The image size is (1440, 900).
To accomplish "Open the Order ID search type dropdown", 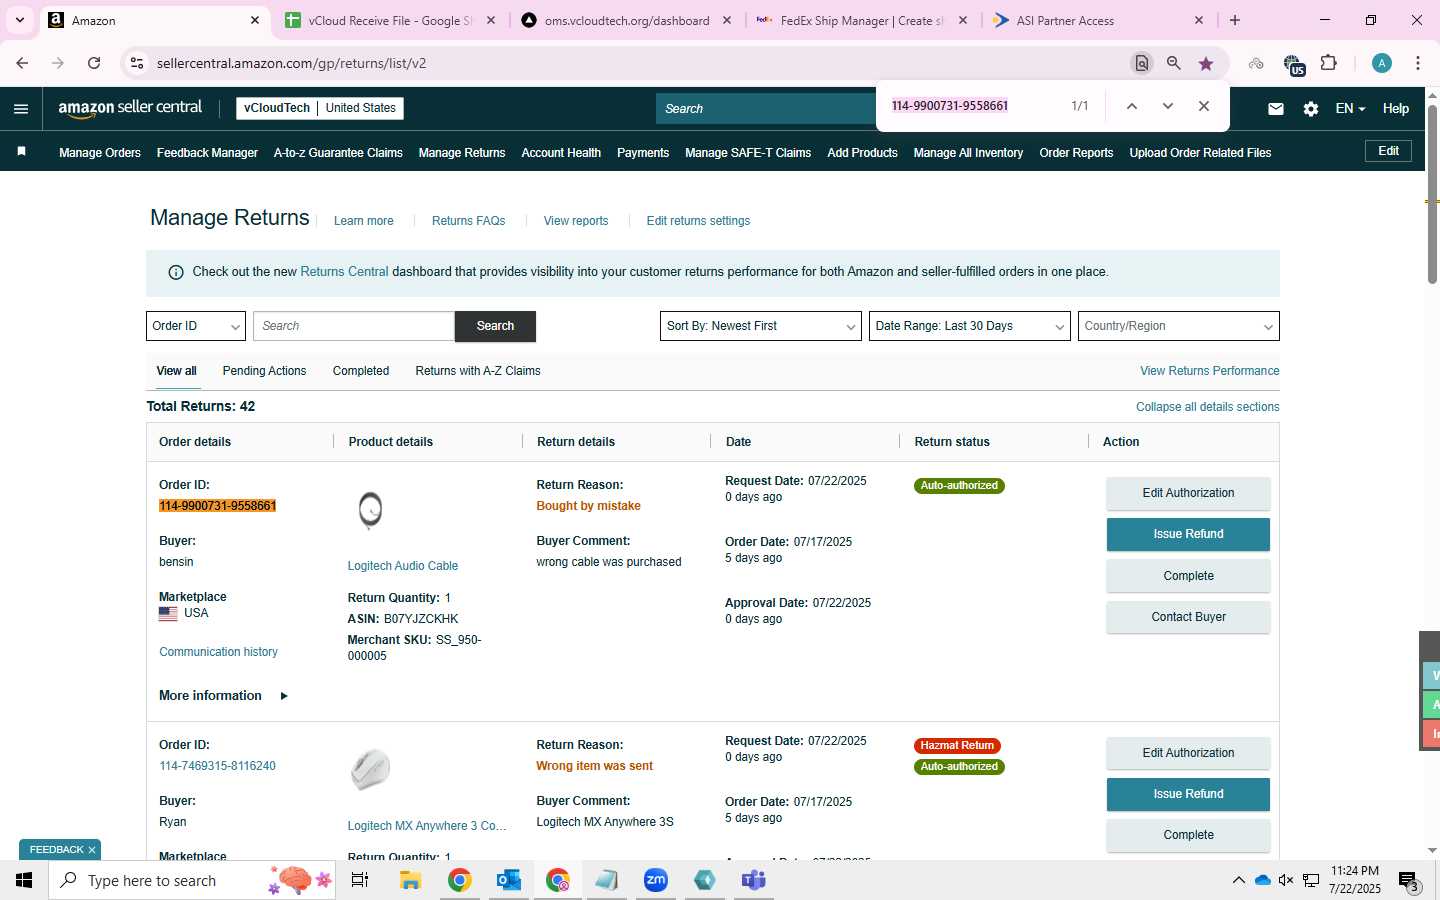I will pos(196,326).
